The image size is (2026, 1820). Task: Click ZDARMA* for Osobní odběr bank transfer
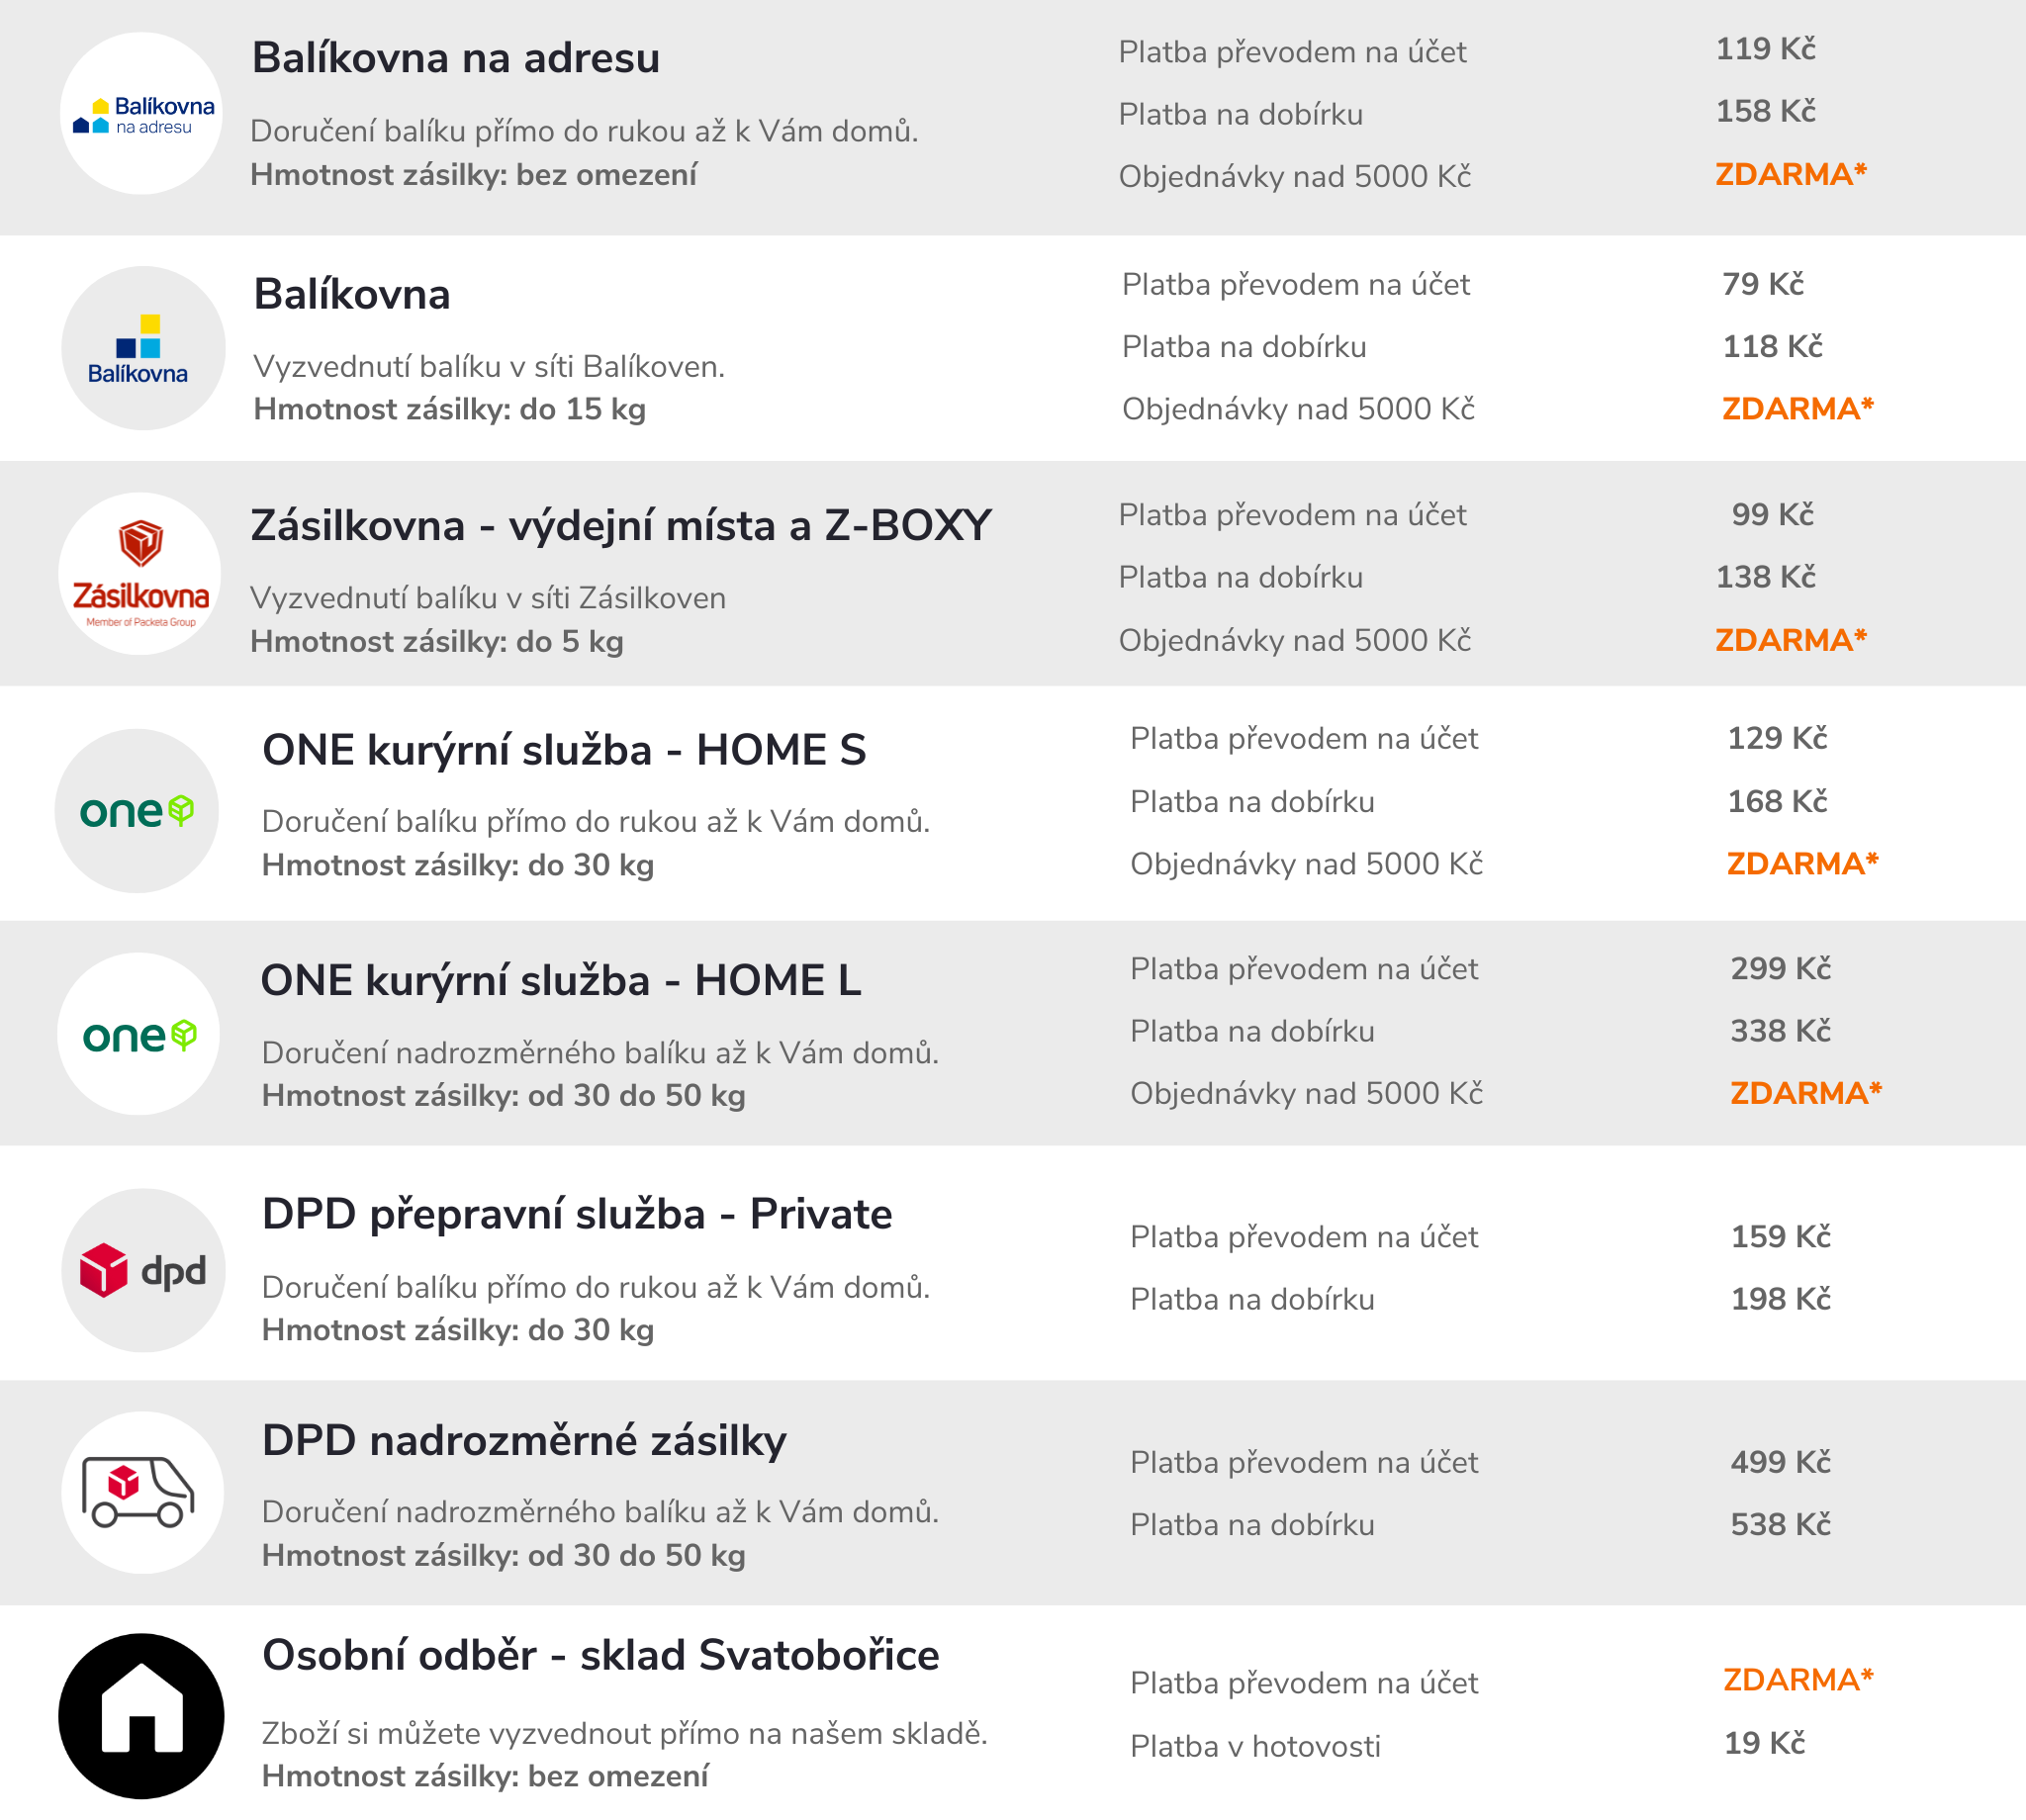click(1797, 1680)
